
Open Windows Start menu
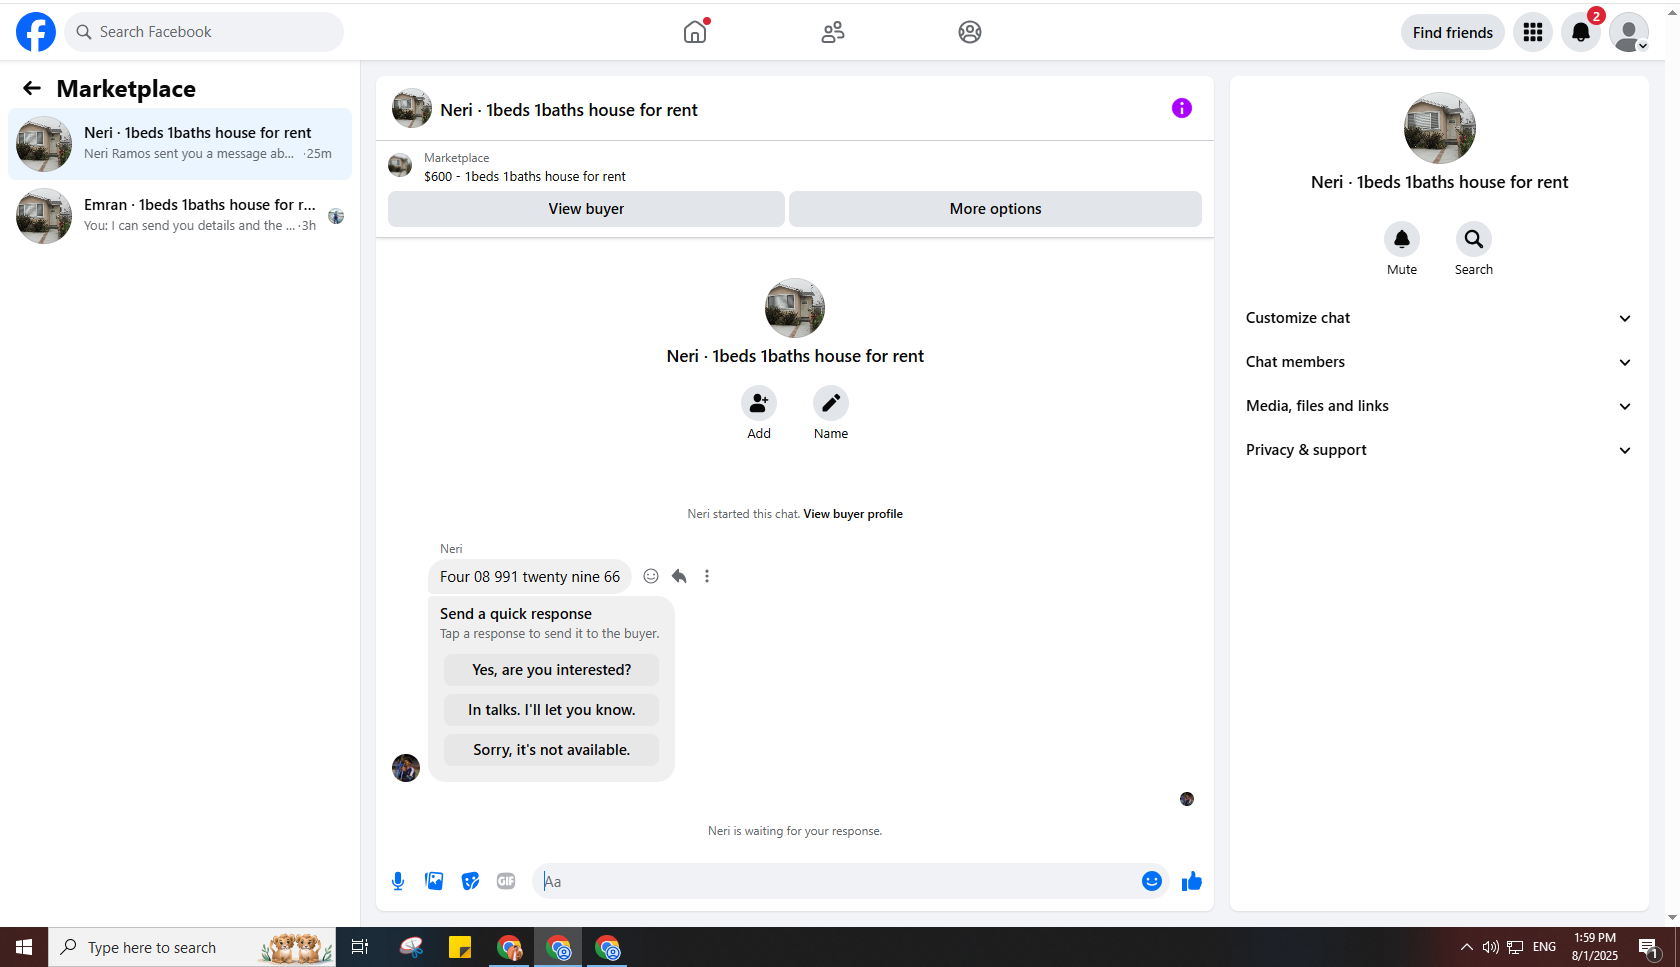(24, 947)
